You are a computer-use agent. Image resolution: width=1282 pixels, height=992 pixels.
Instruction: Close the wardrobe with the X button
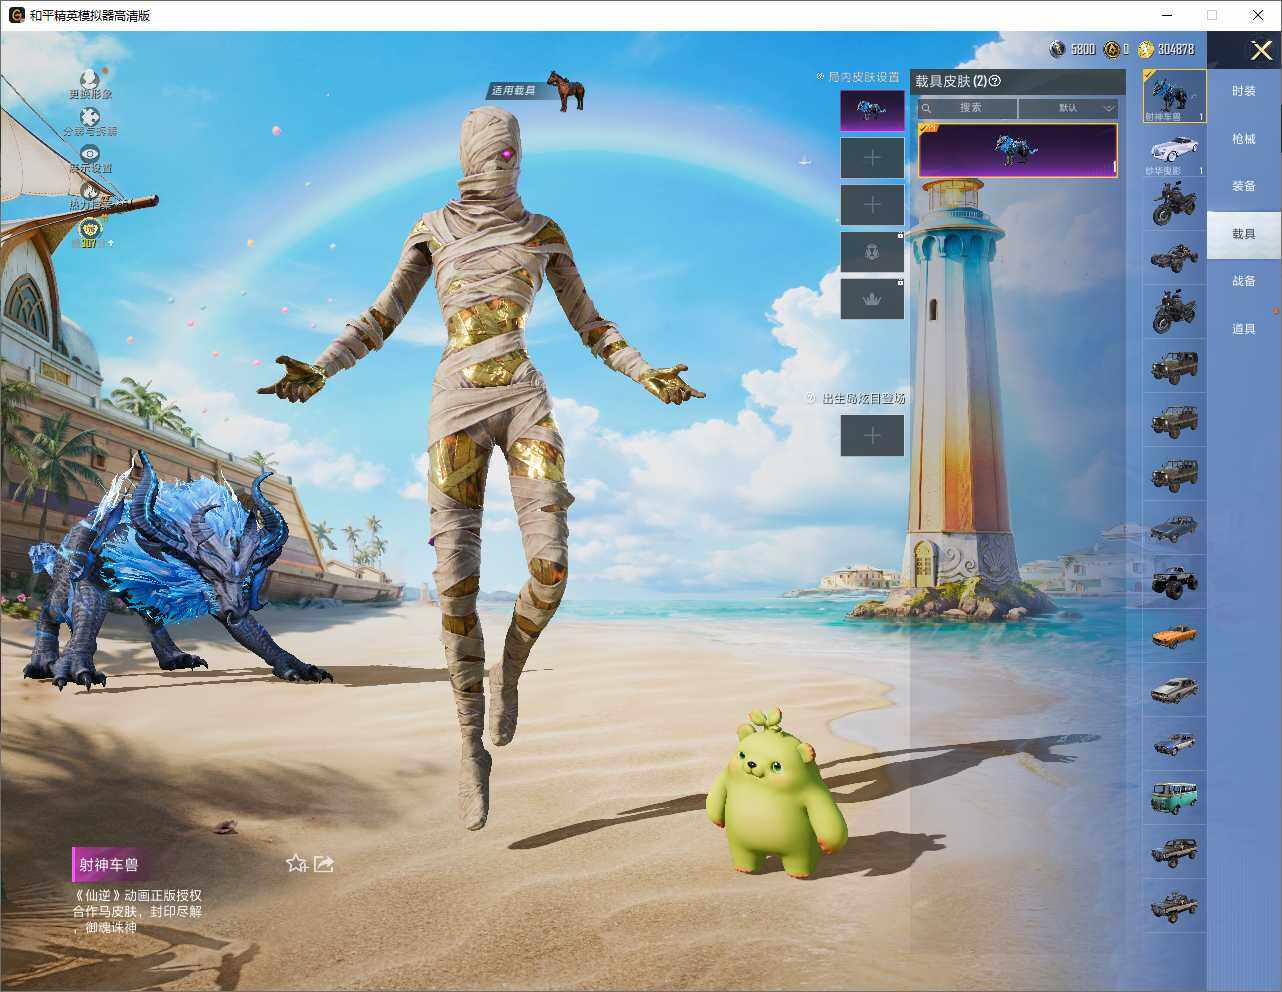(1261, 50)
